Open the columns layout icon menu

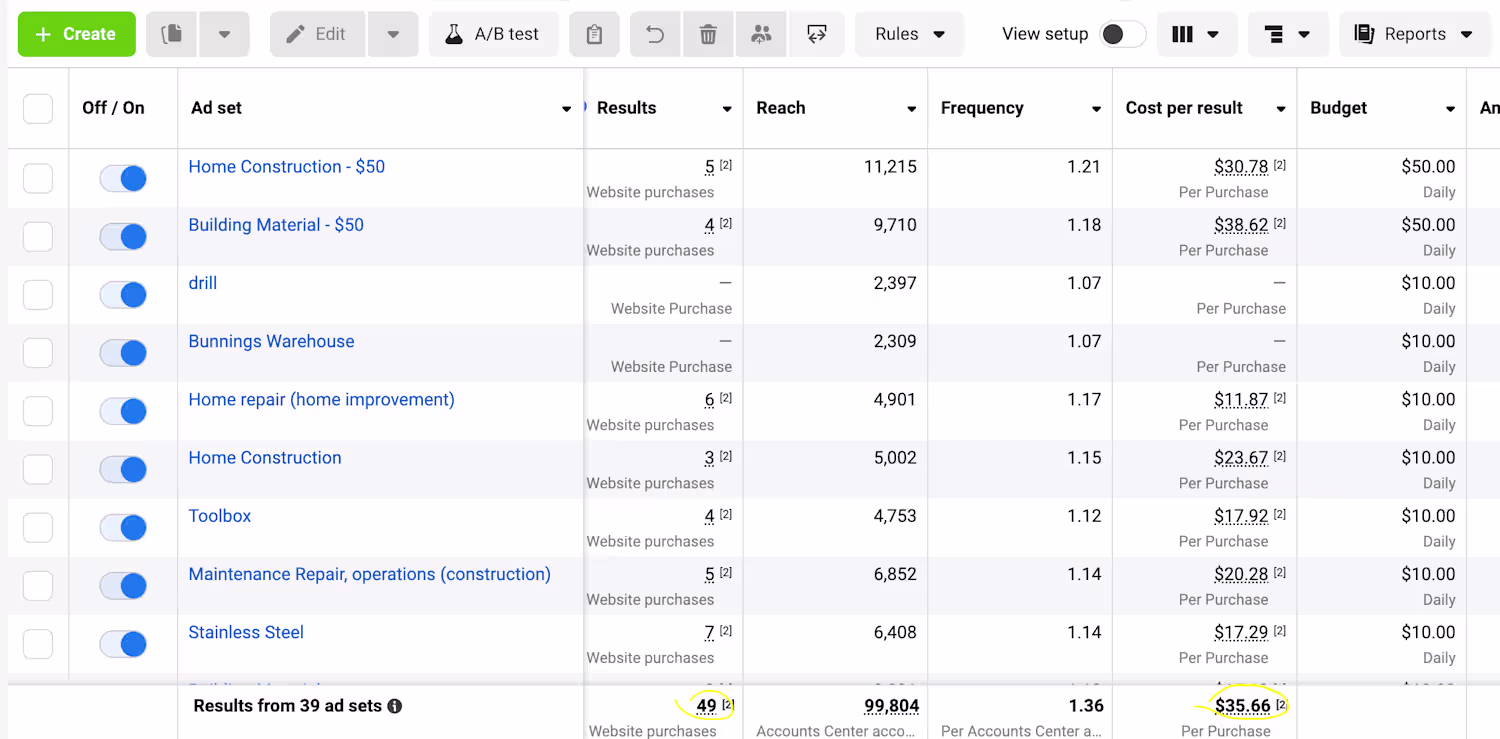1195,34
